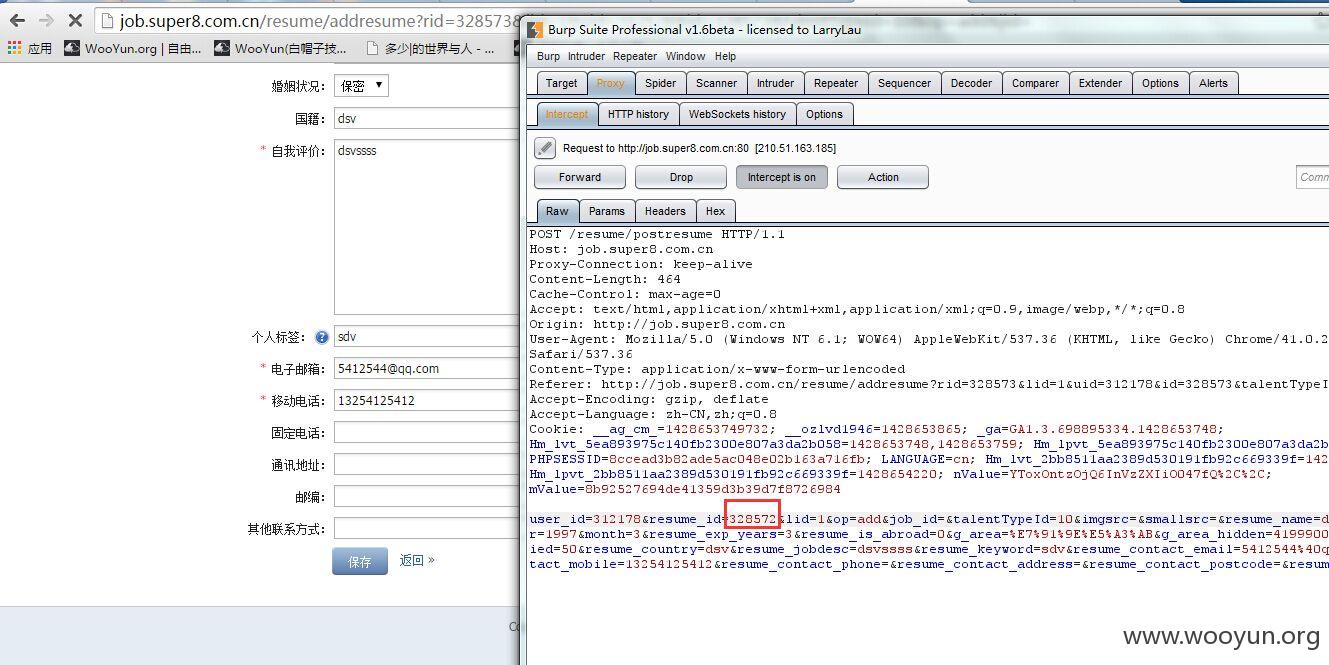Image resolution: width=1329 pixels, height=665 pixels.
Task: Click the 自我评价 textarea
Action: (x=427, y=227)
